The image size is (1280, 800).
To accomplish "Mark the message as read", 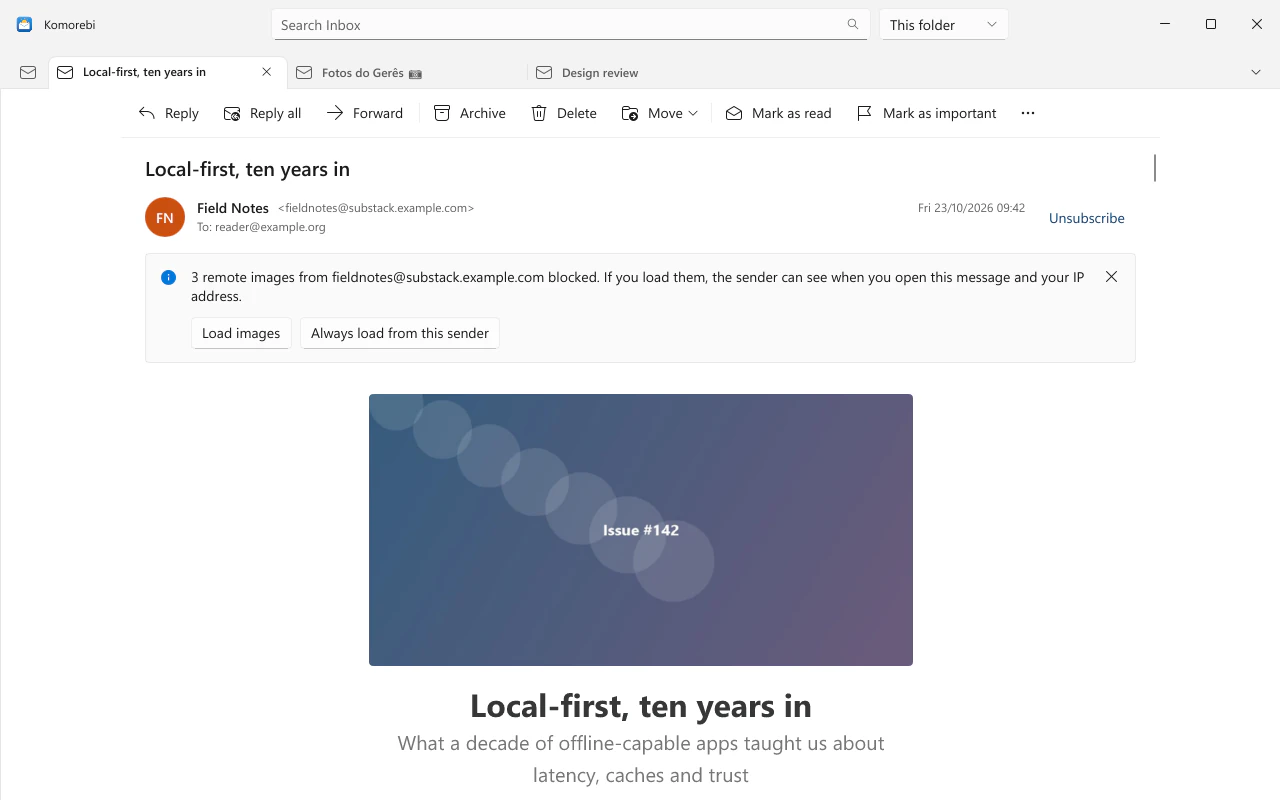I will 779,113.
